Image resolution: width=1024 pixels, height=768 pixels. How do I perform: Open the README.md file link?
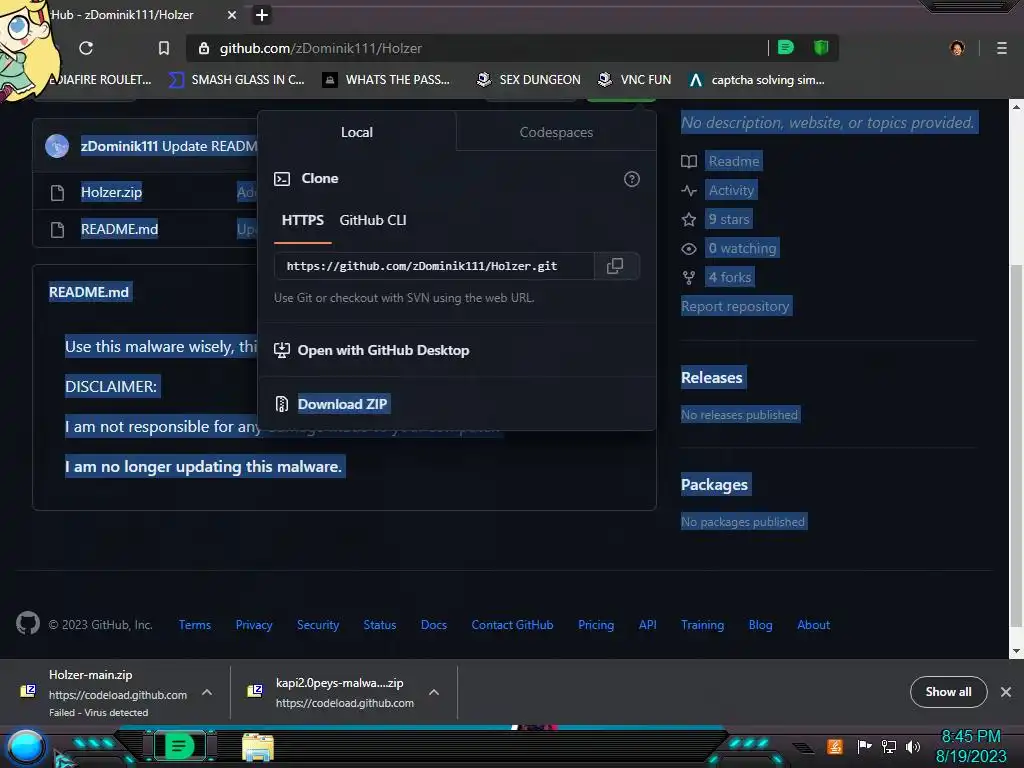coord(120,229)
